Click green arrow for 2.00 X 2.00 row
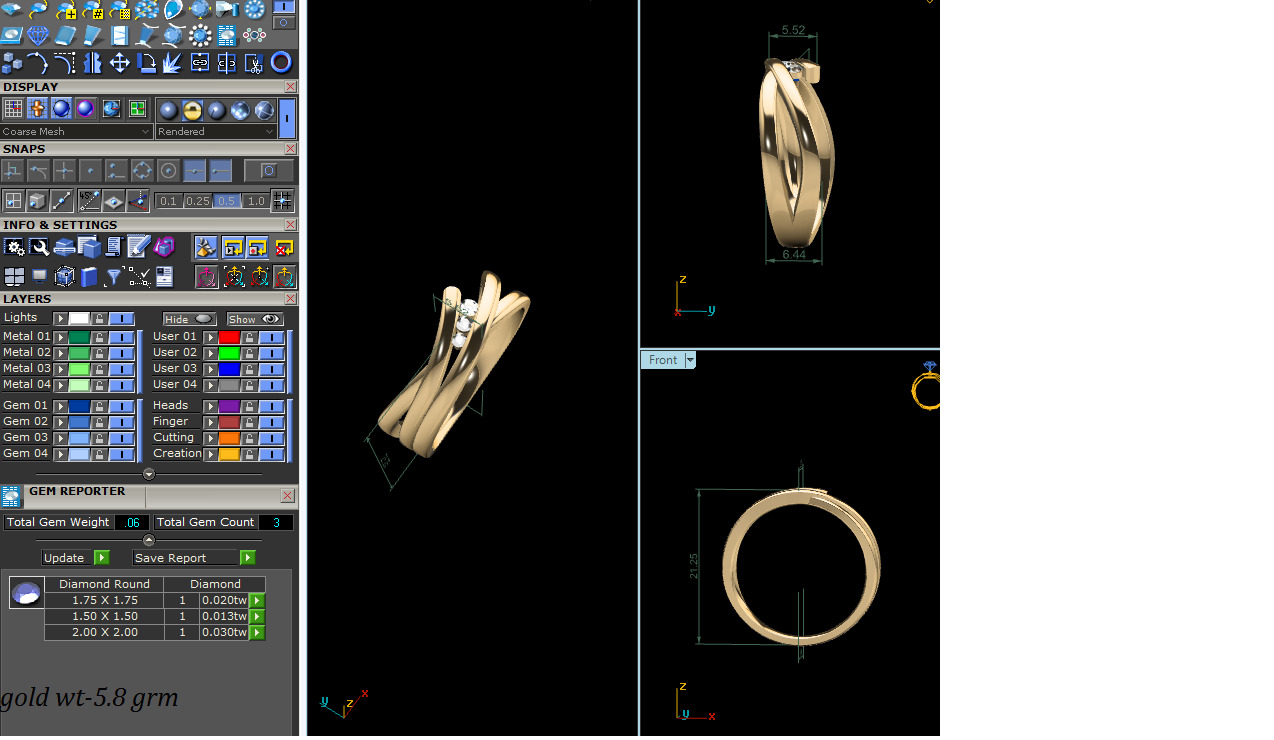This screenshot has height=740, width=1274. coord(257,633)
